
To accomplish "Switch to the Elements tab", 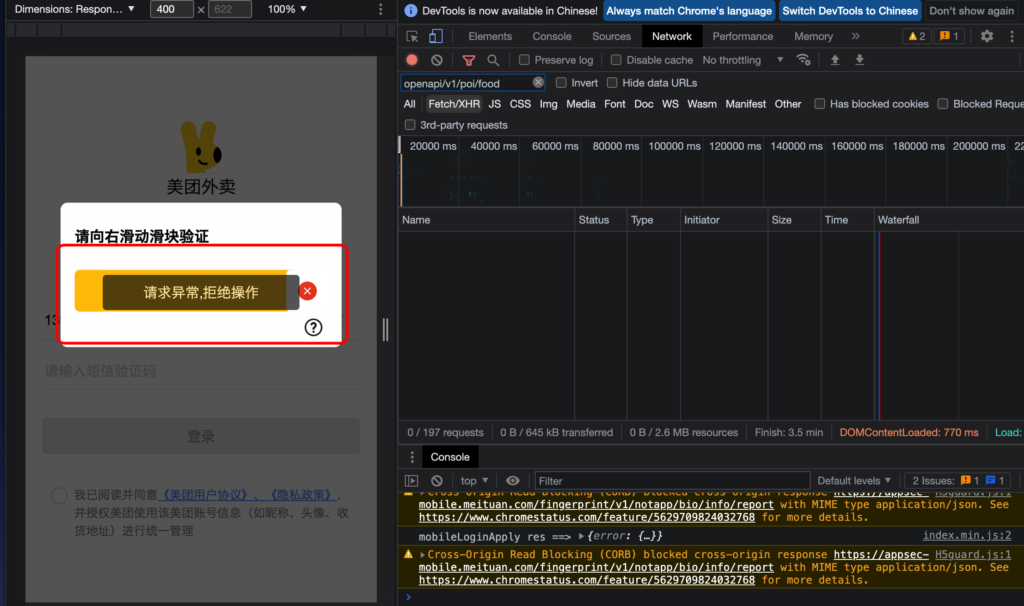I will pos(490,36).
